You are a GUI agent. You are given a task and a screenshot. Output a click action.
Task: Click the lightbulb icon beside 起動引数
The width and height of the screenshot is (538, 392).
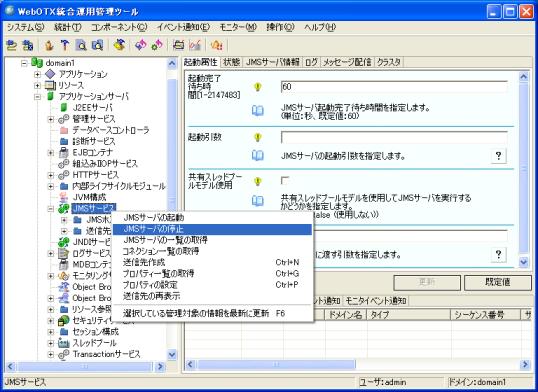pos(258,137)
